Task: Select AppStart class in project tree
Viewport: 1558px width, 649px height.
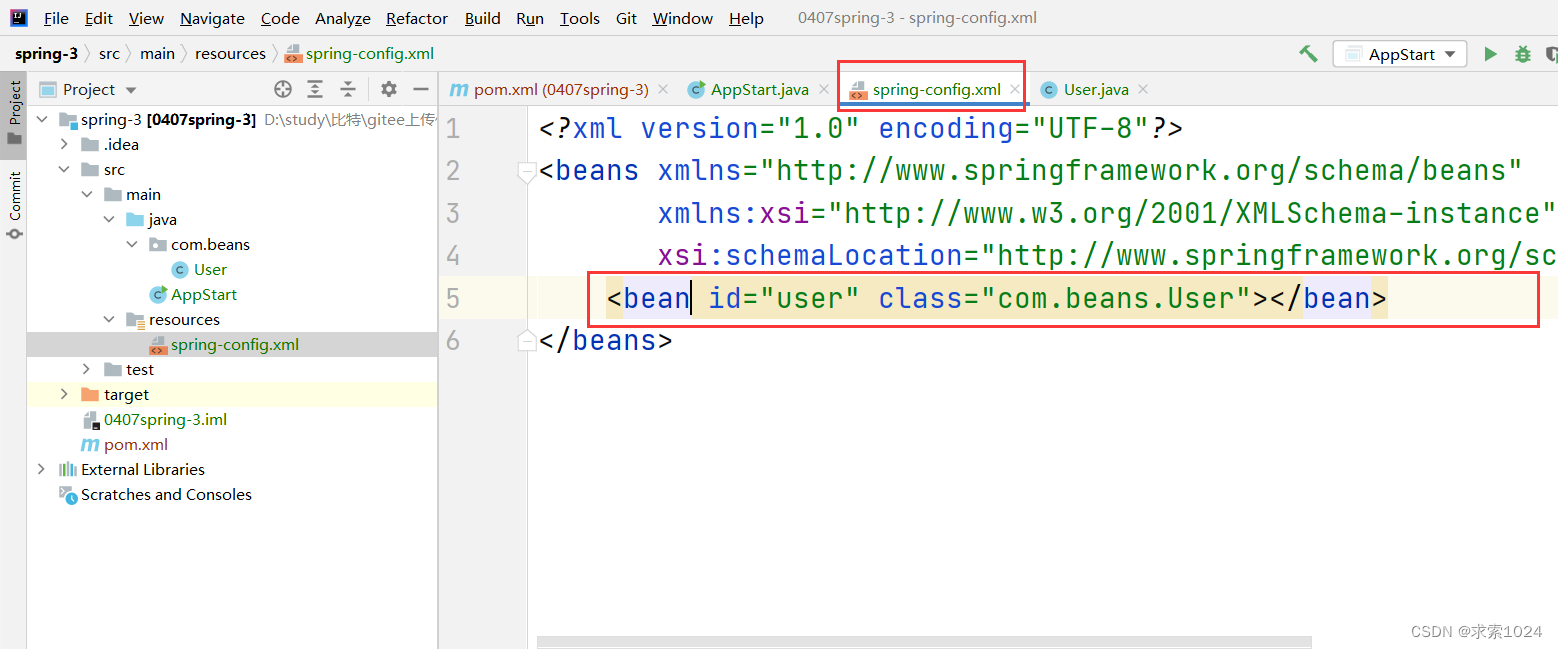Action: (x=193, y=294)
